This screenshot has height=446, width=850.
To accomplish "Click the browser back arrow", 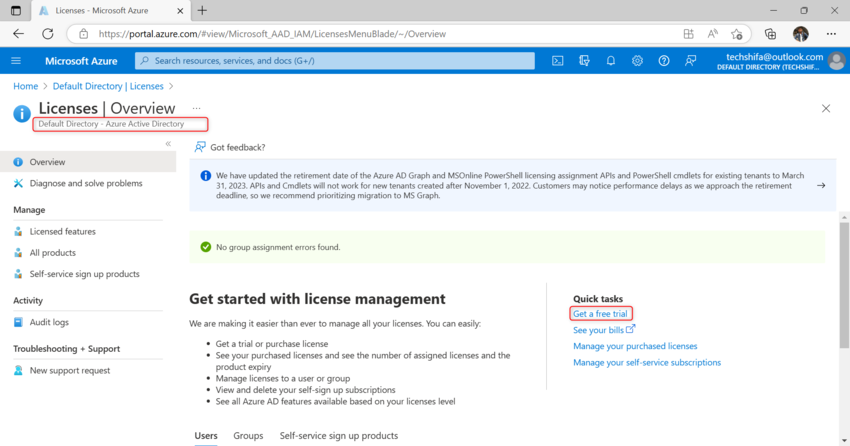I will tap(18, 34).
